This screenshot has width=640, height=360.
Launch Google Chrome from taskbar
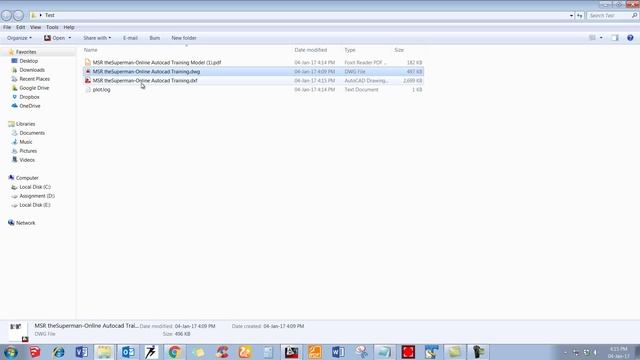175,352
